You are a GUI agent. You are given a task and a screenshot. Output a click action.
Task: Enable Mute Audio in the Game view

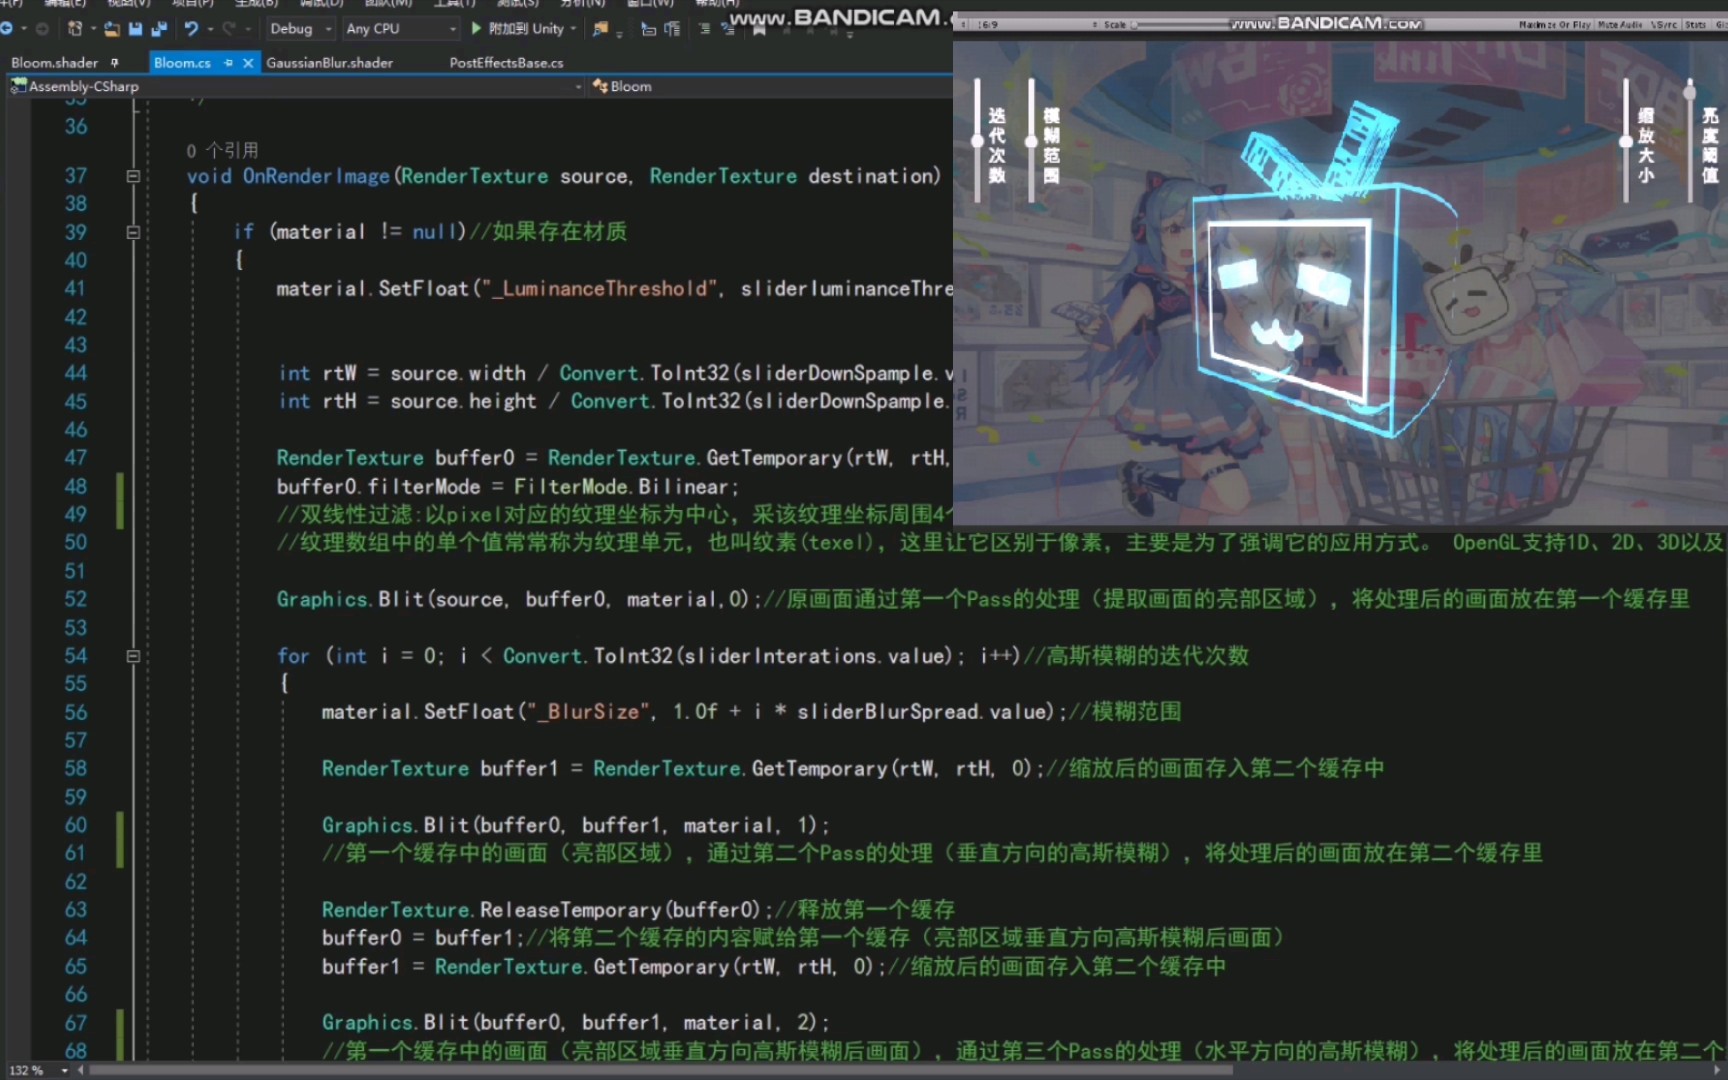click(x=1620, y=25)
